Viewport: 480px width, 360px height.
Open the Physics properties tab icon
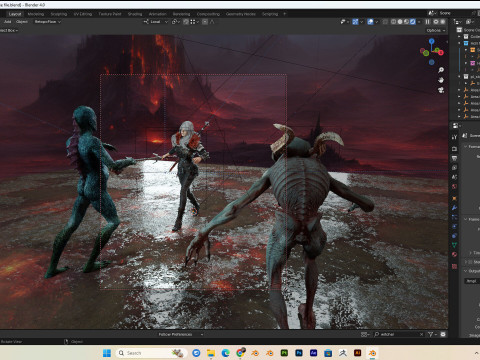(x=454, y=226)
